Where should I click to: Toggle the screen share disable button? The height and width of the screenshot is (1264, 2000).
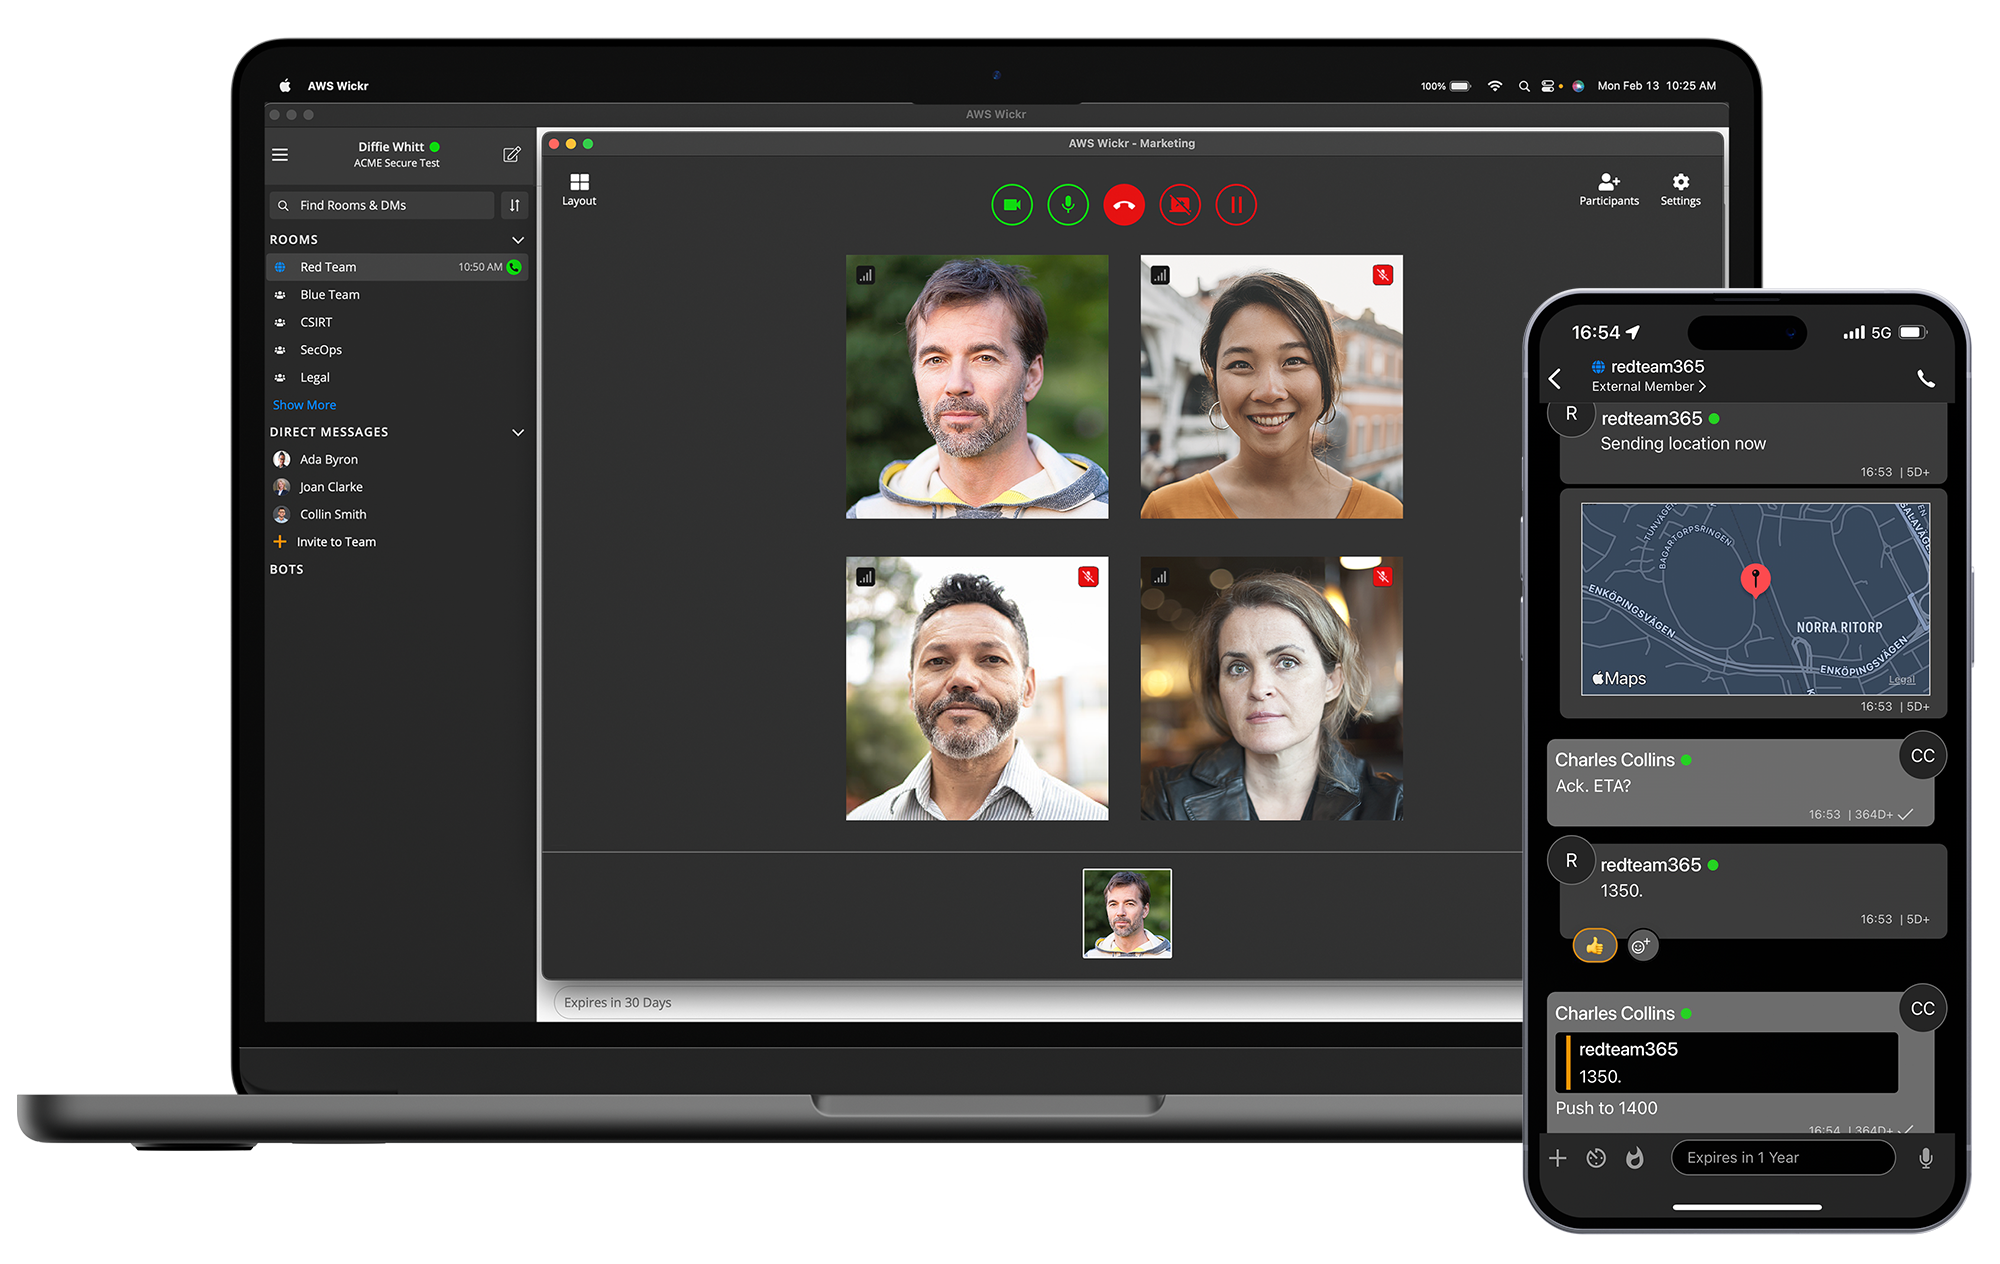tap(1178, 202)
